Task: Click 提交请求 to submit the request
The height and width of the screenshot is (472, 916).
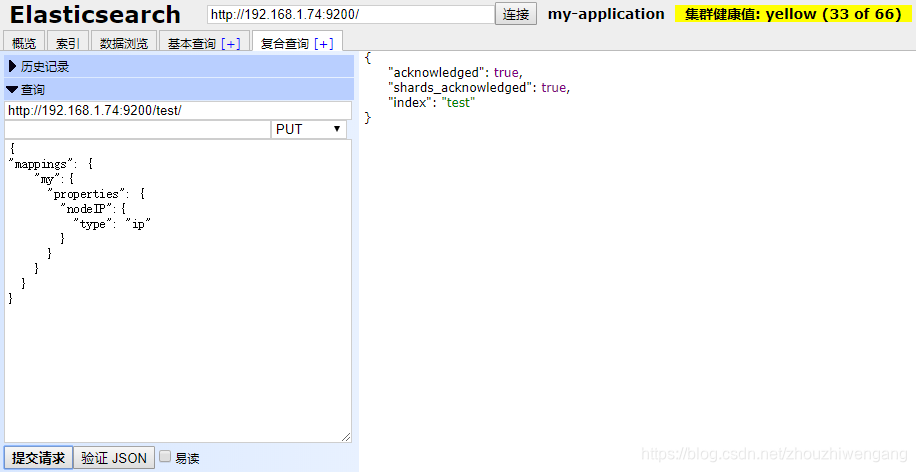Action: pyautogui.click(x=39, y=458)
